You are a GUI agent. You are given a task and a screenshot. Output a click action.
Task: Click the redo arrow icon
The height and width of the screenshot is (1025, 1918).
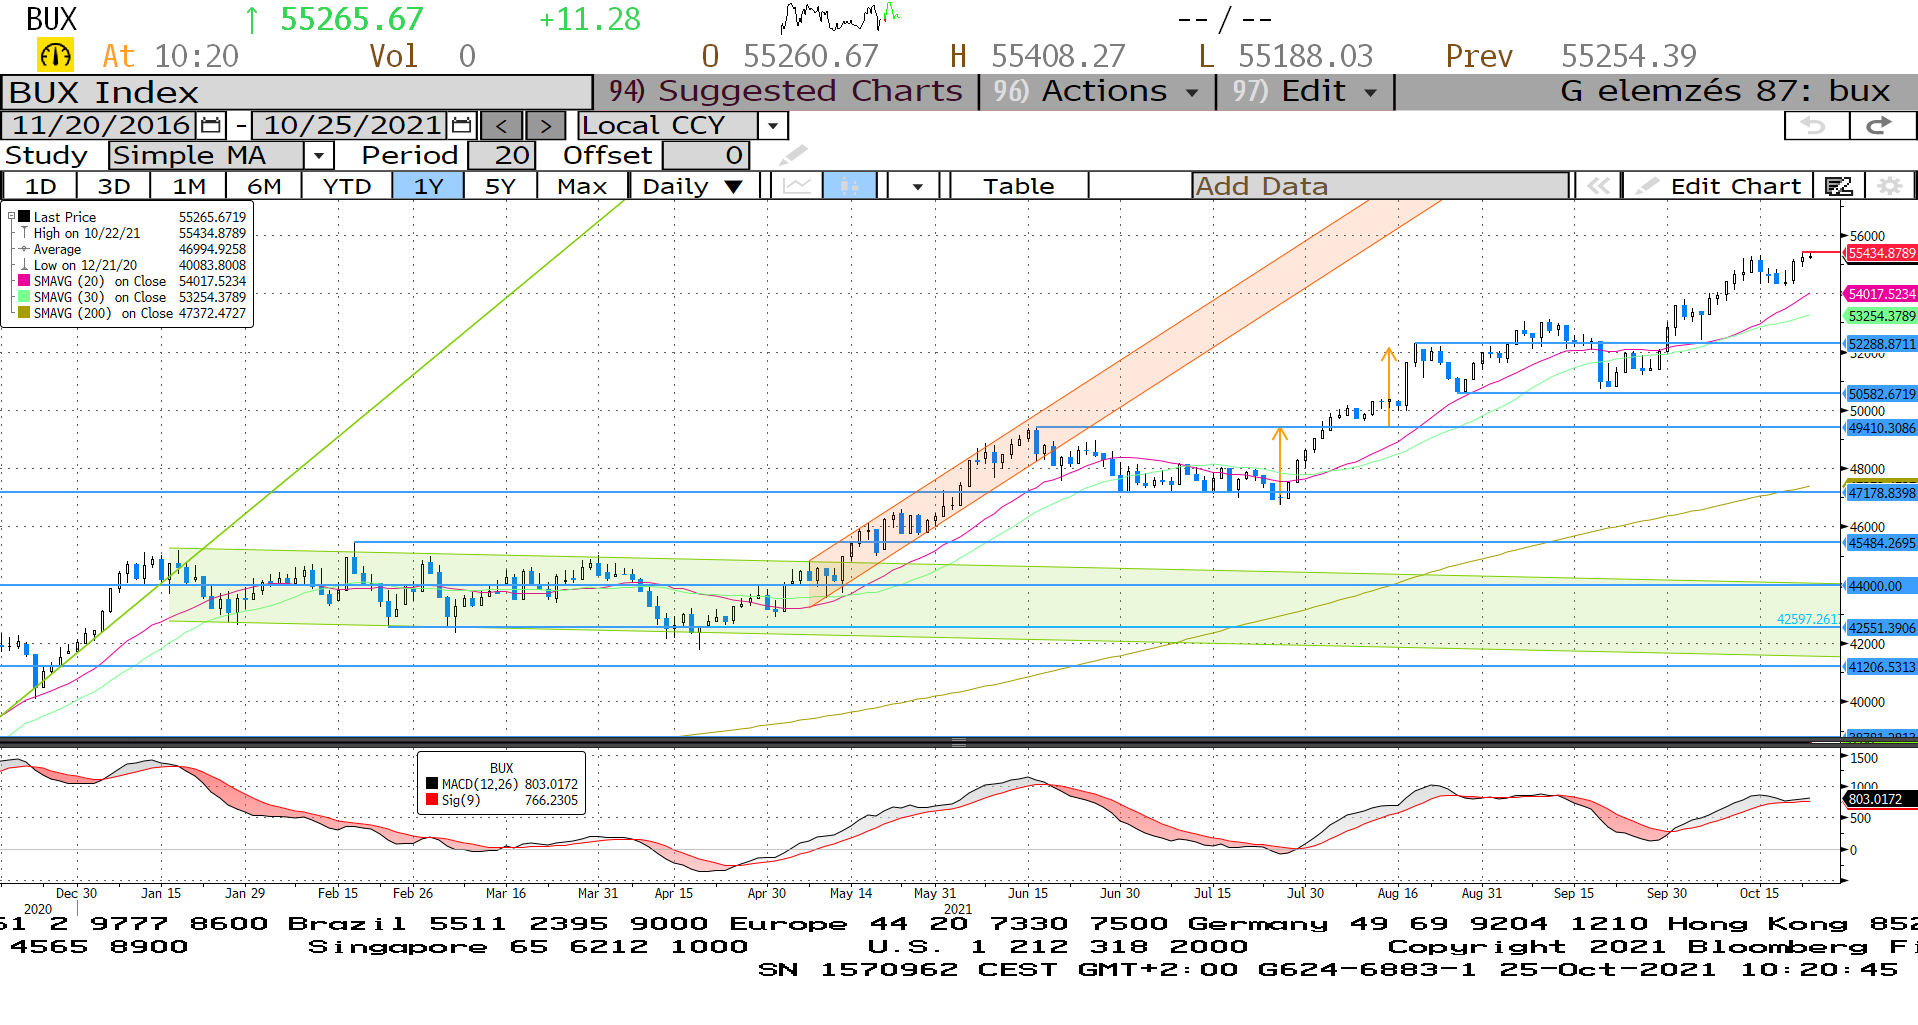(x=1881, y=125)
